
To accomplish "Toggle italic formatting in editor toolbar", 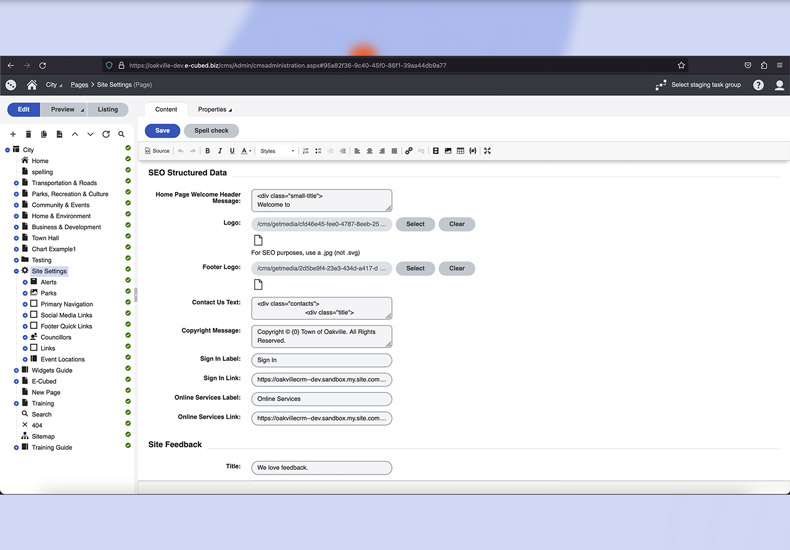I will pos(220,151).
